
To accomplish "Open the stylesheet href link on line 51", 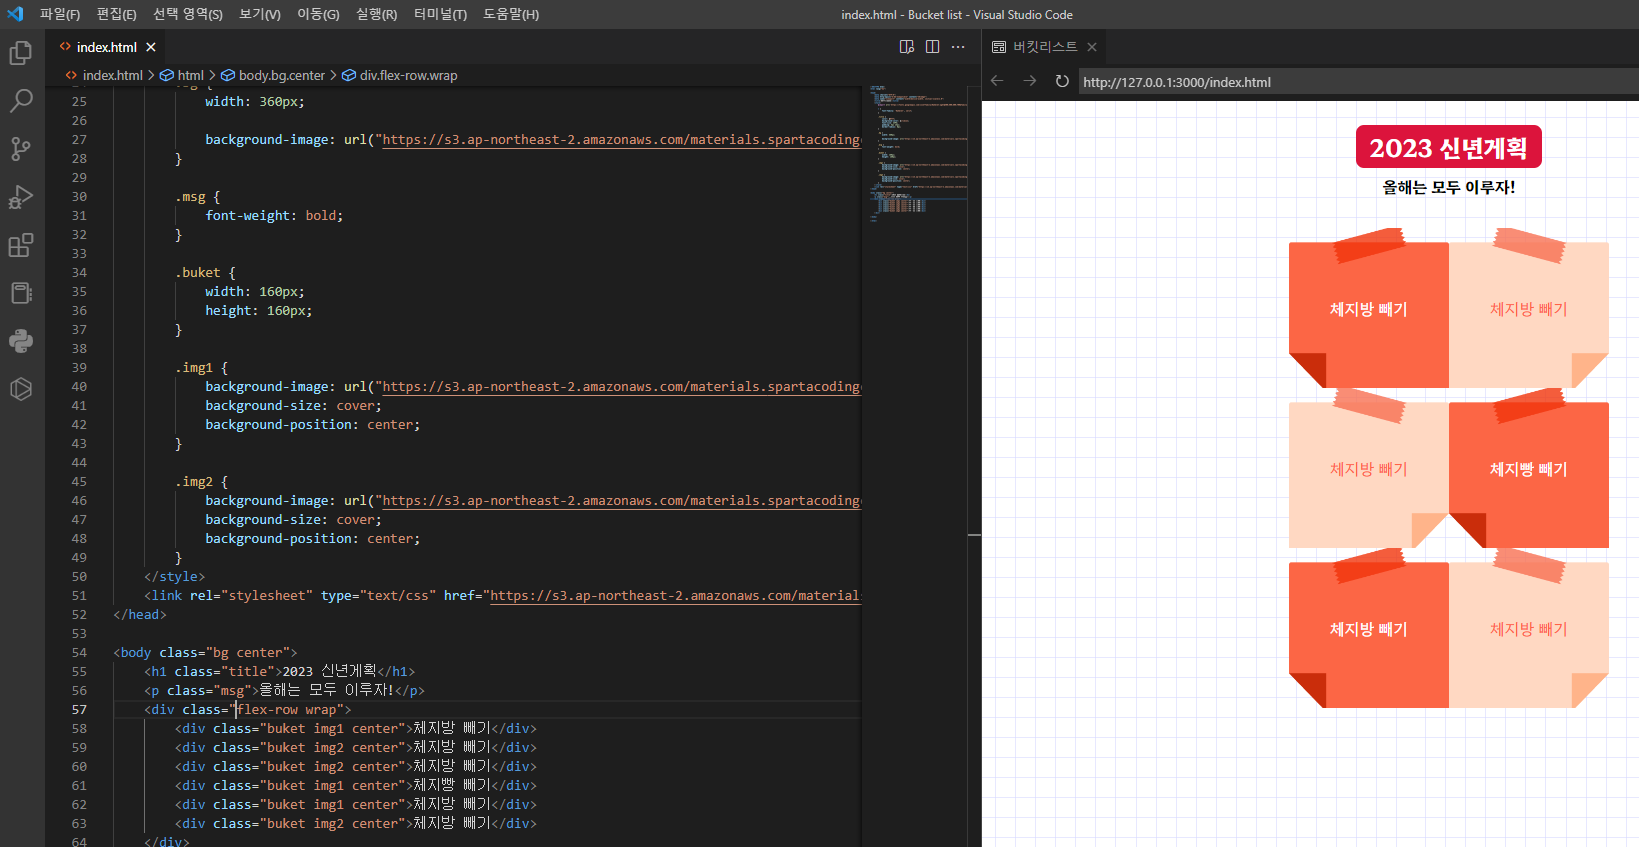I will [x=675, y=596].
